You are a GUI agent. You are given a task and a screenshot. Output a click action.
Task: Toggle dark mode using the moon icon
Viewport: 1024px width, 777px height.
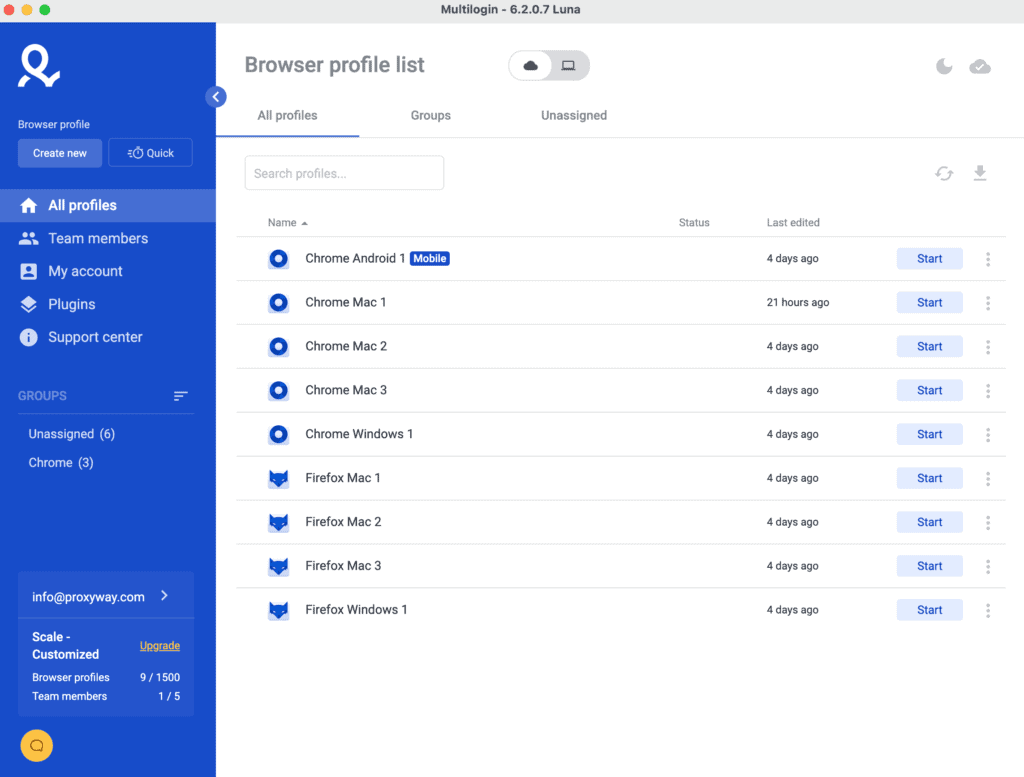point(944,66)
